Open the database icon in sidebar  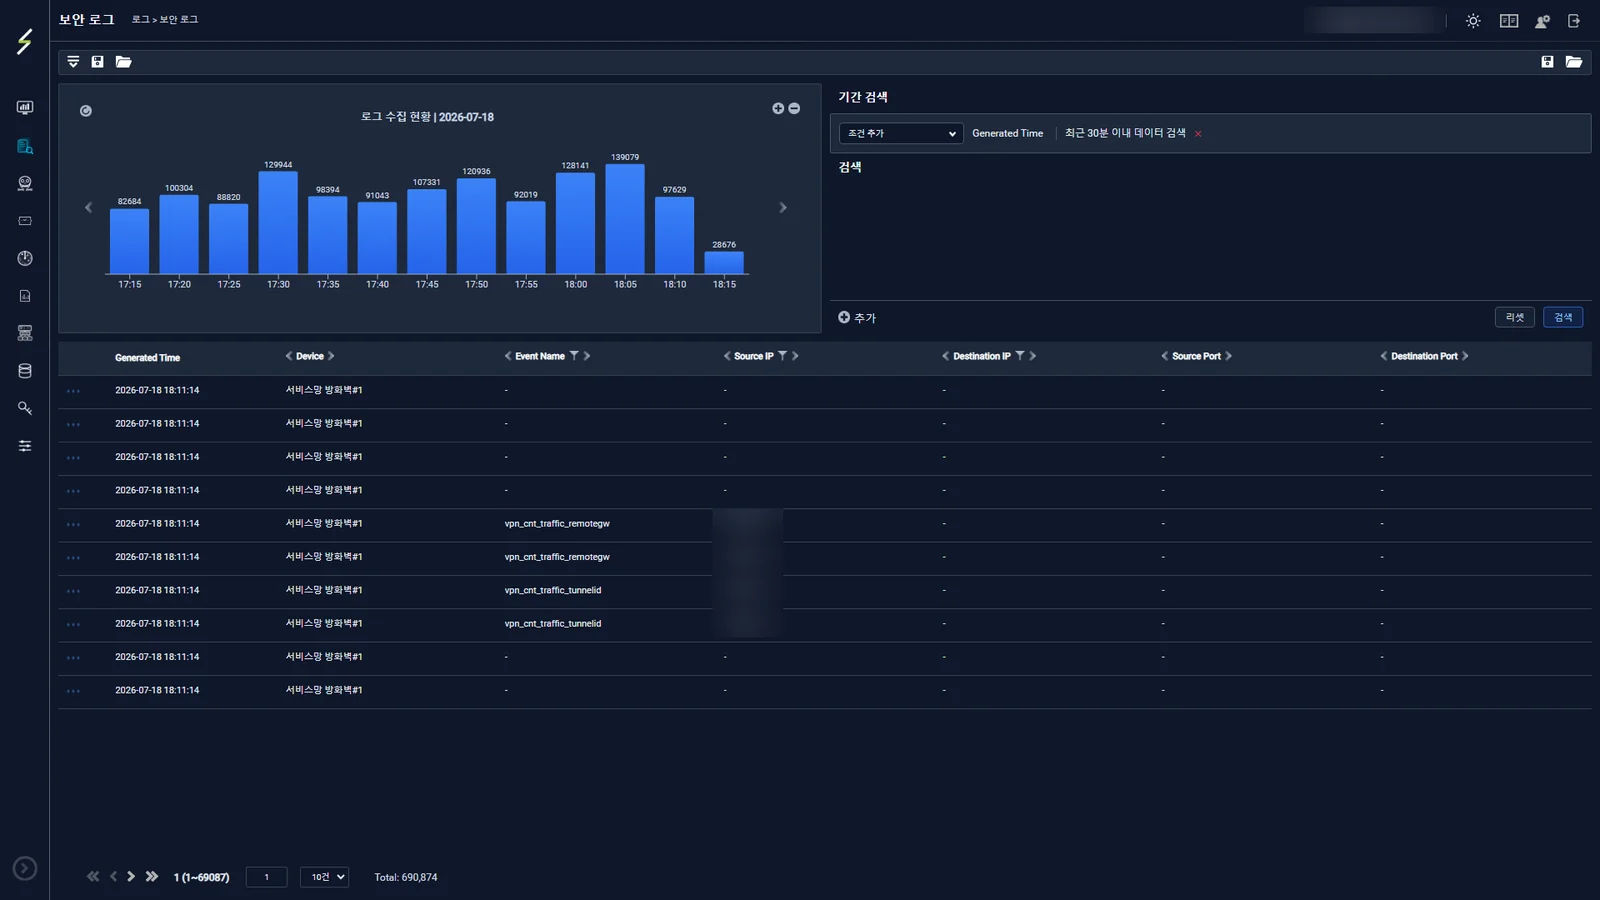(25, 371)
